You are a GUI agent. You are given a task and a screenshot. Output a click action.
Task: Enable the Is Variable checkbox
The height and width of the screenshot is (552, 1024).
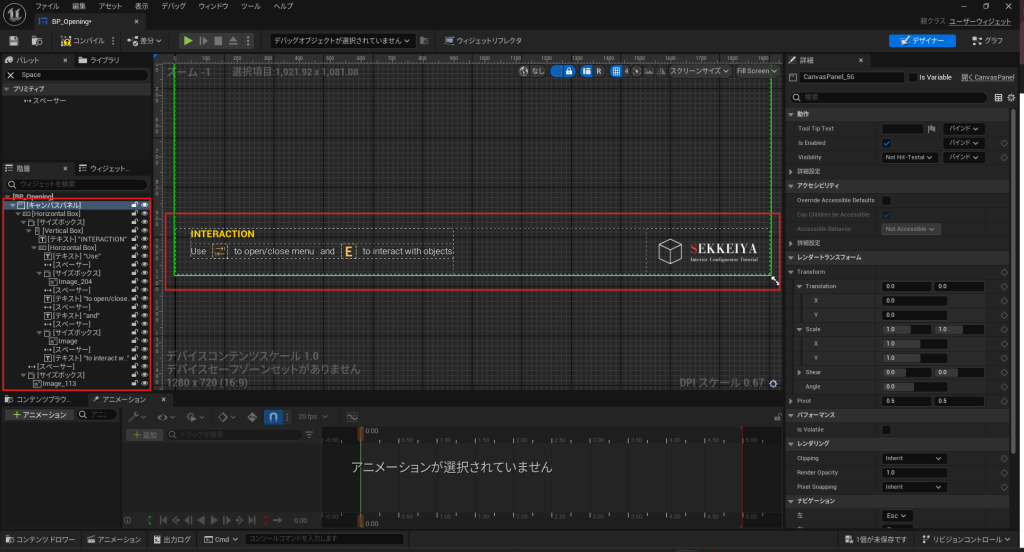(x=911, y=77)
